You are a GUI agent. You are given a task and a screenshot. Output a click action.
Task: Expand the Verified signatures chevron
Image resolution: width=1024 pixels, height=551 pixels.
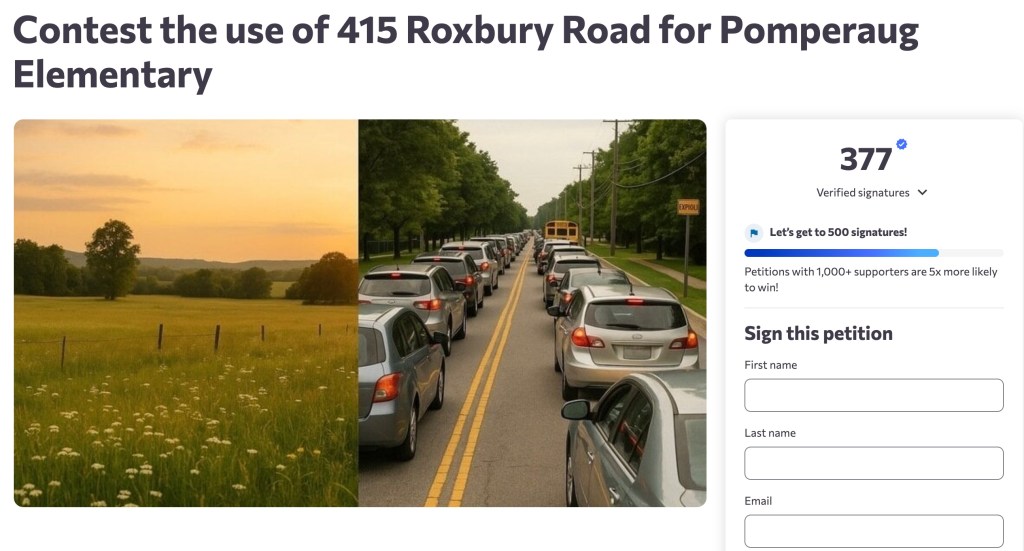pos(922,192)
